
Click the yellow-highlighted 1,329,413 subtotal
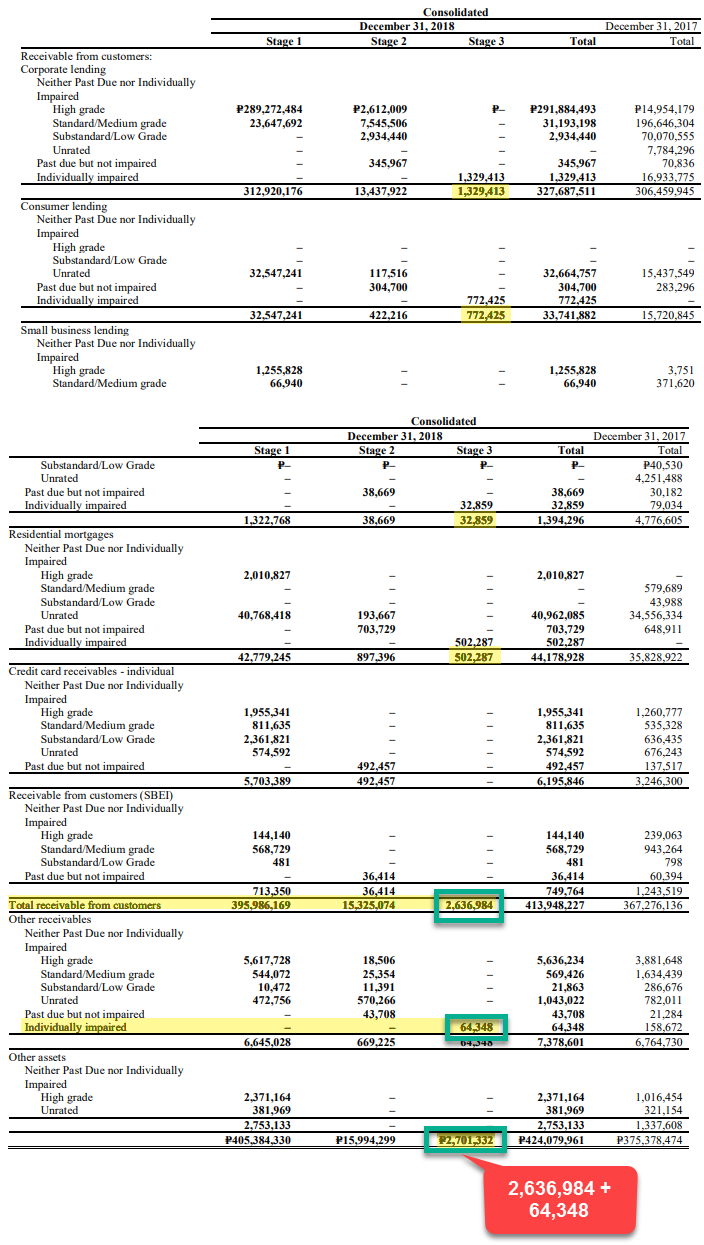point(482,191)
